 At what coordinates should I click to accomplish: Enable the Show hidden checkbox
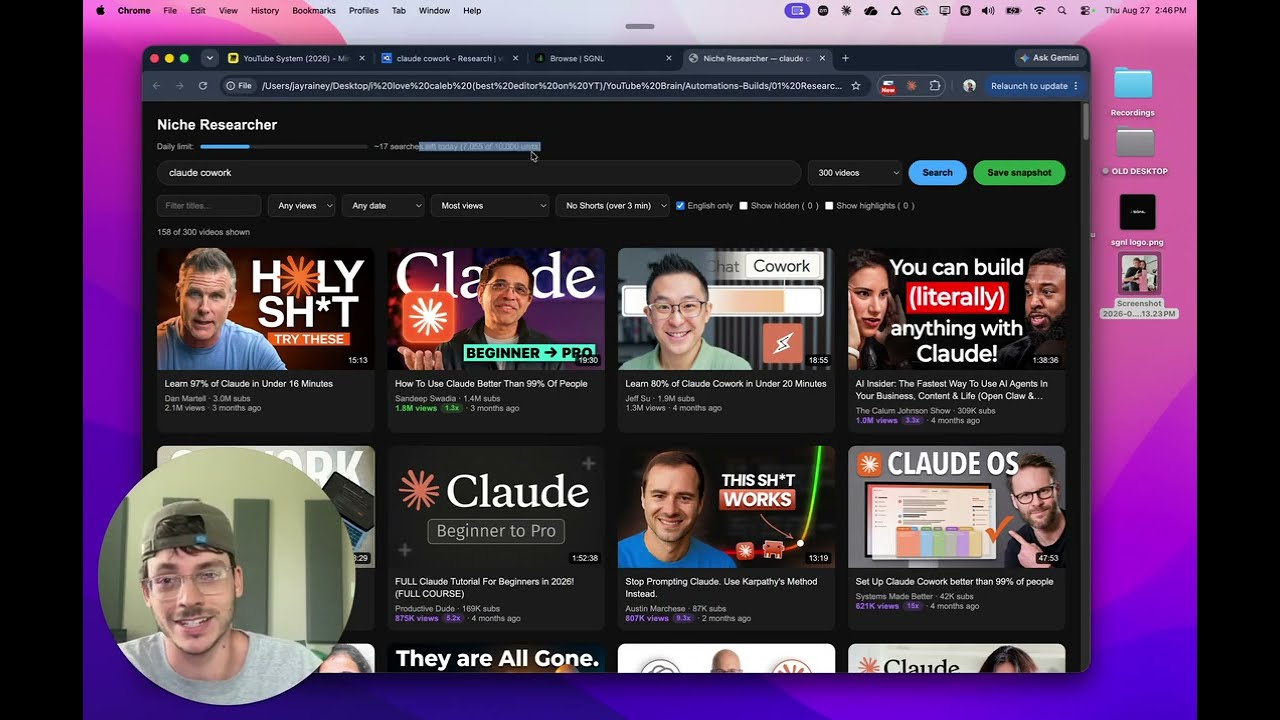click(x=743, y=206)
